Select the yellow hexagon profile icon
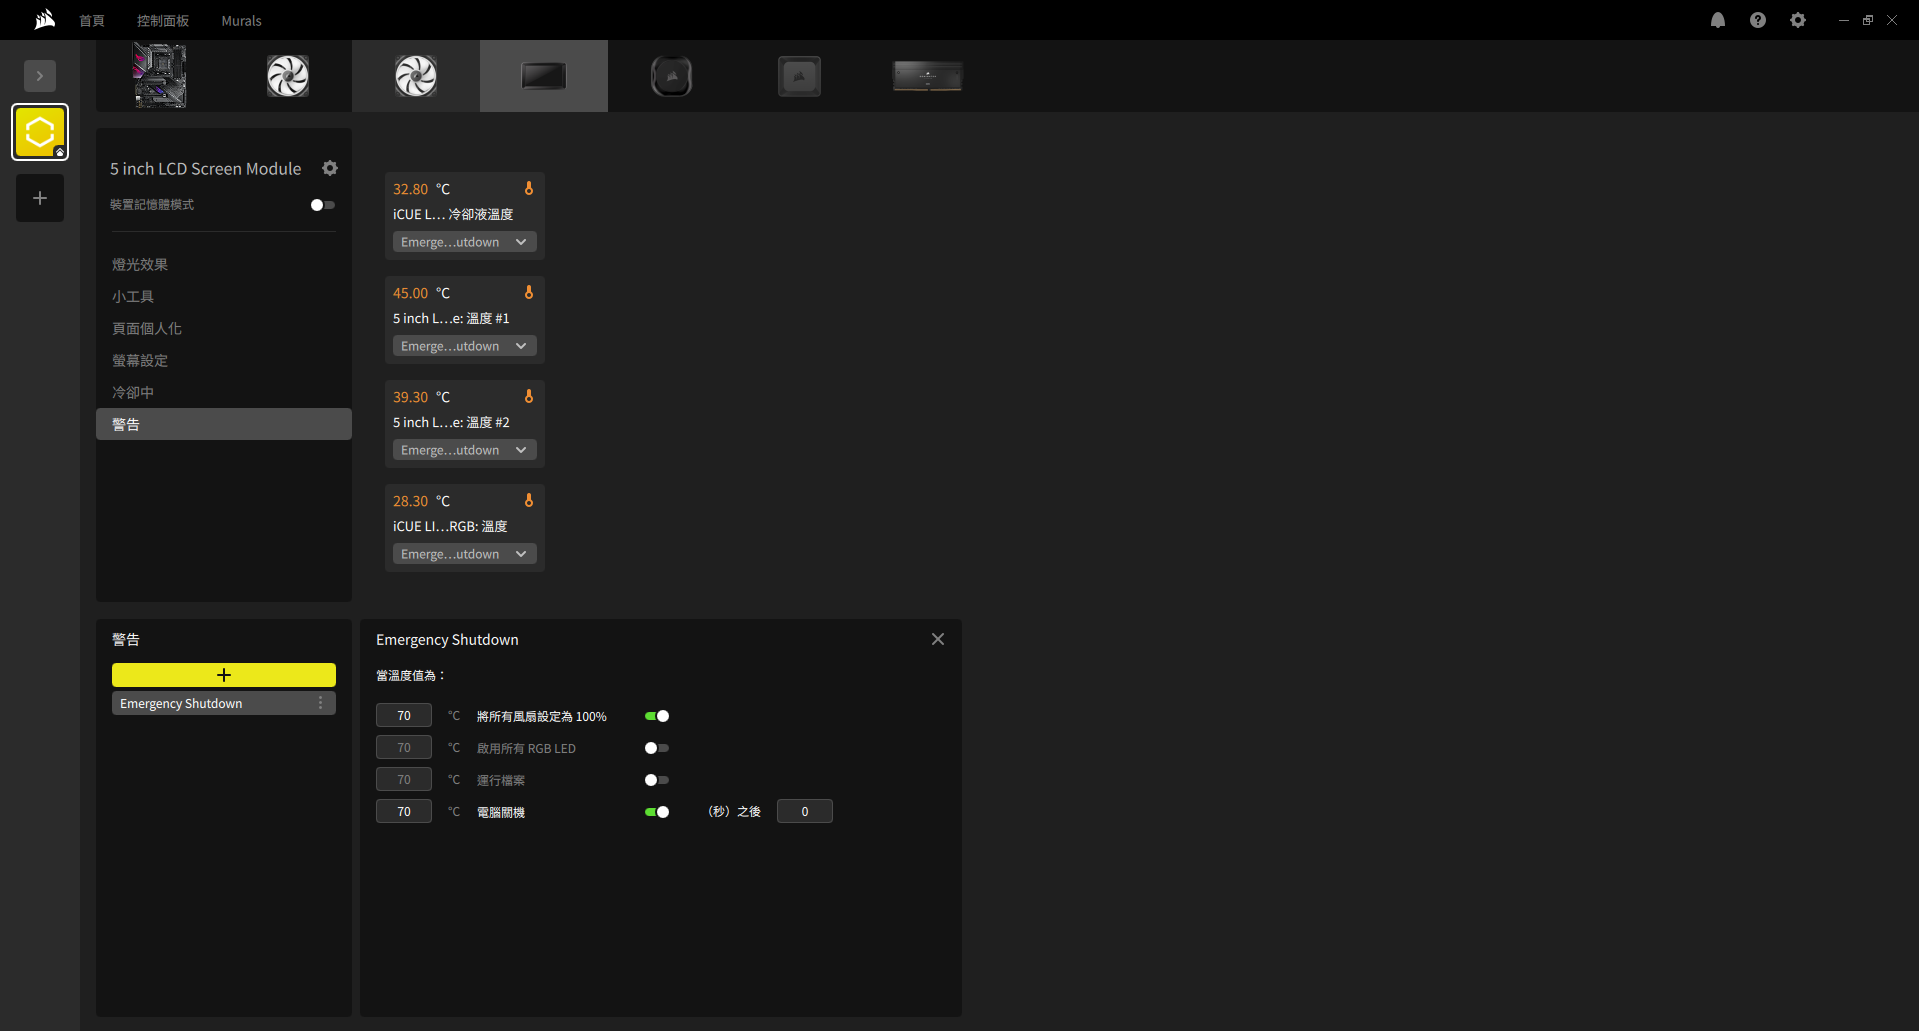 point(40,132)
